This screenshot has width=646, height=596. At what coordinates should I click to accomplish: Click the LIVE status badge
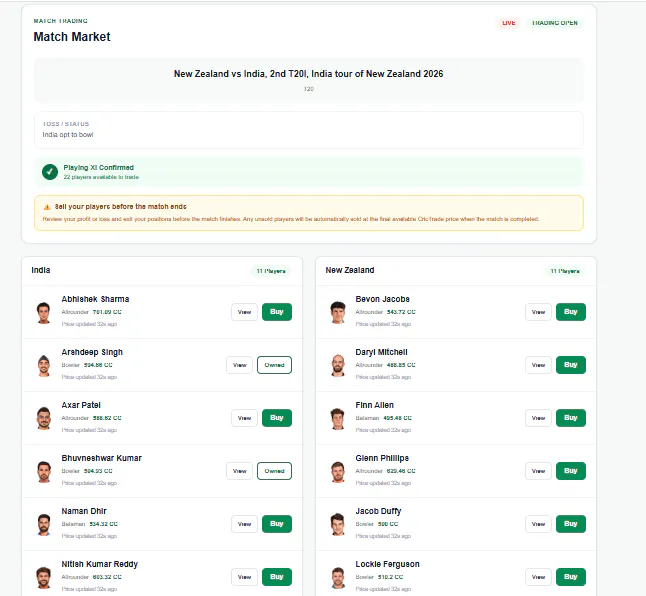(509, 23)
